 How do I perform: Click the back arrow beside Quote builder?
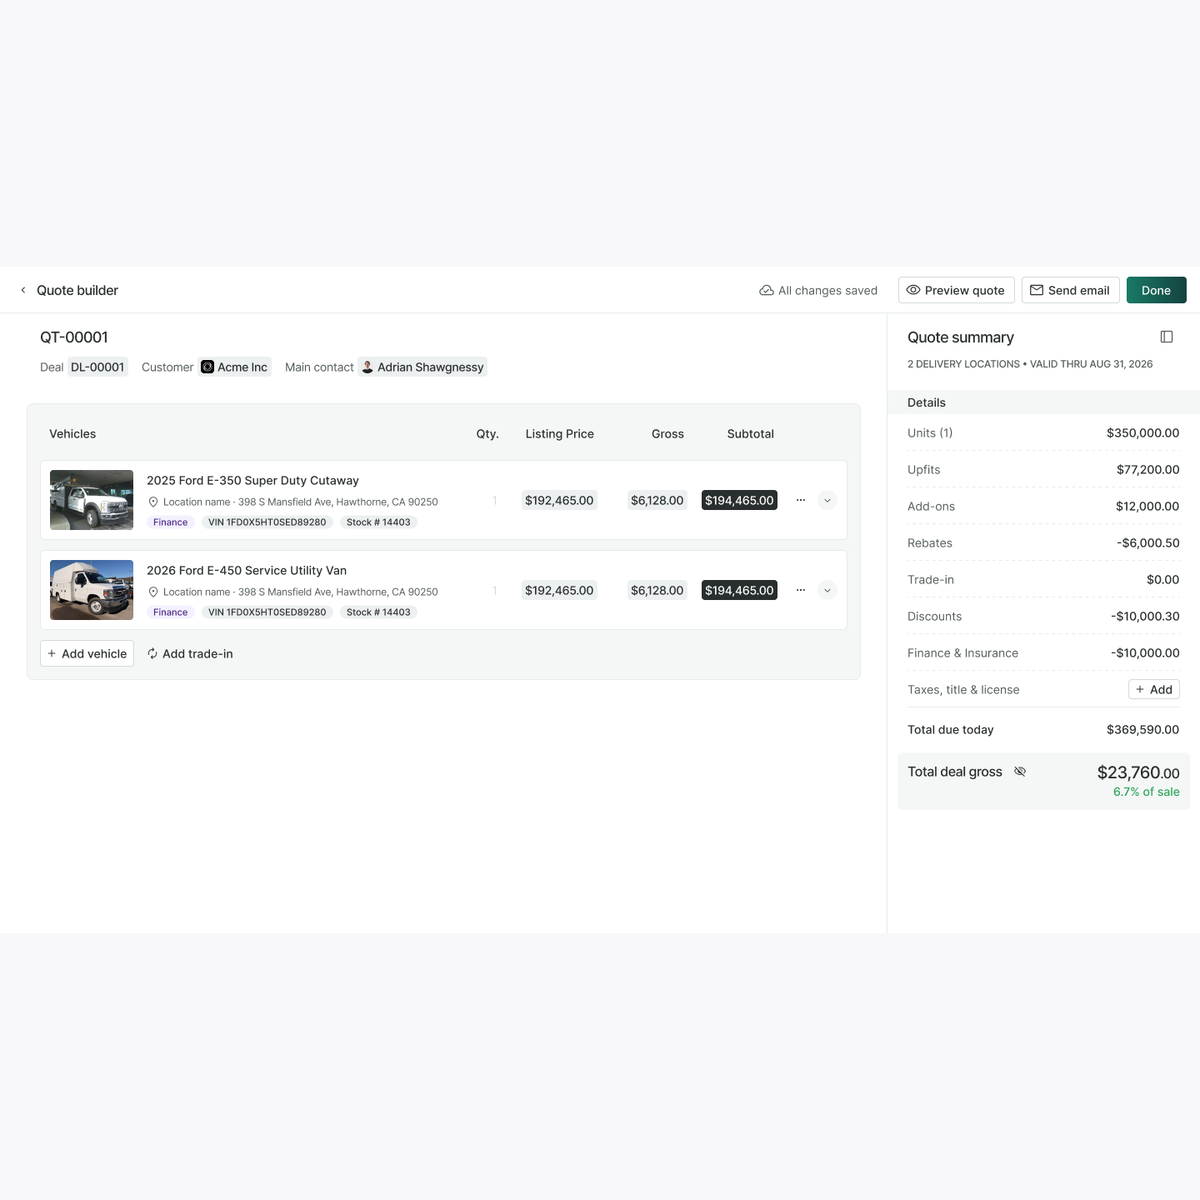(23, 290)
